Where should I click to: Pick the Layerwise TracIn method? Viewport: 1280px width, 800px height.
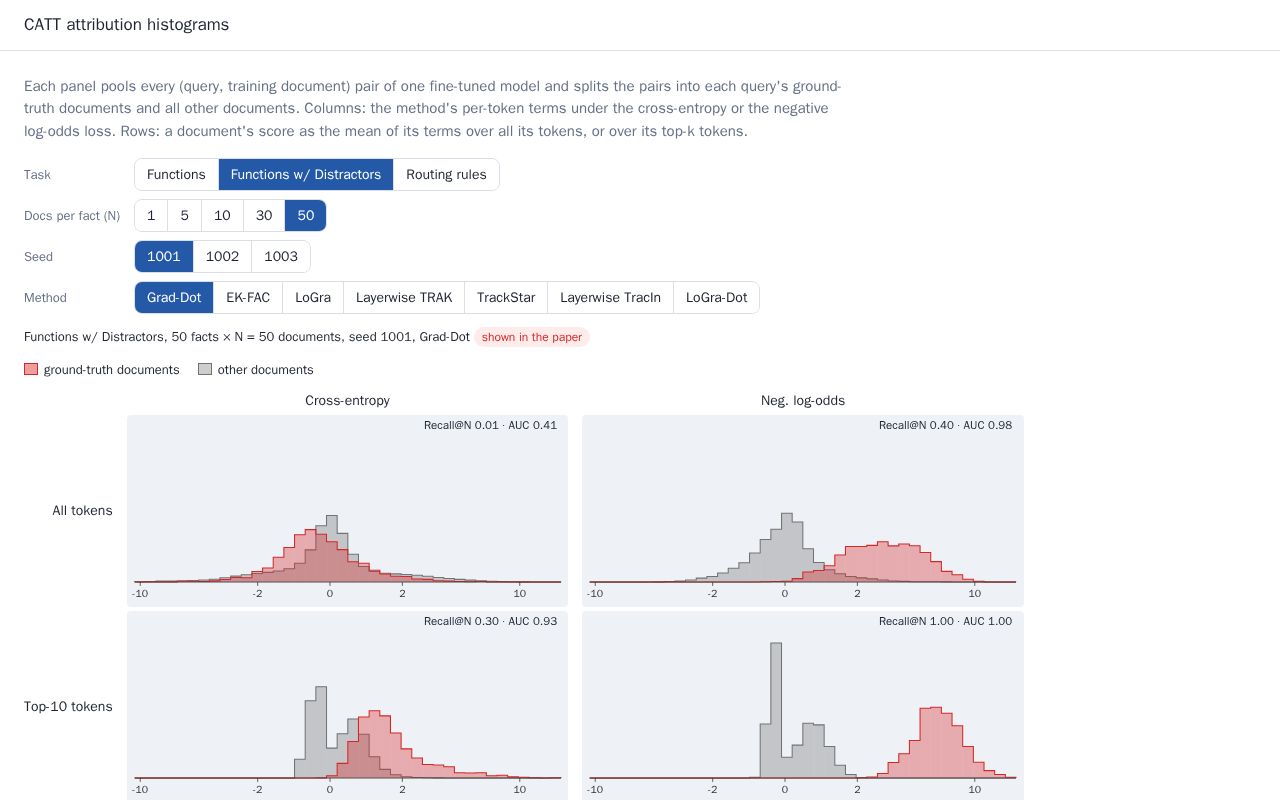pos(610,297)
